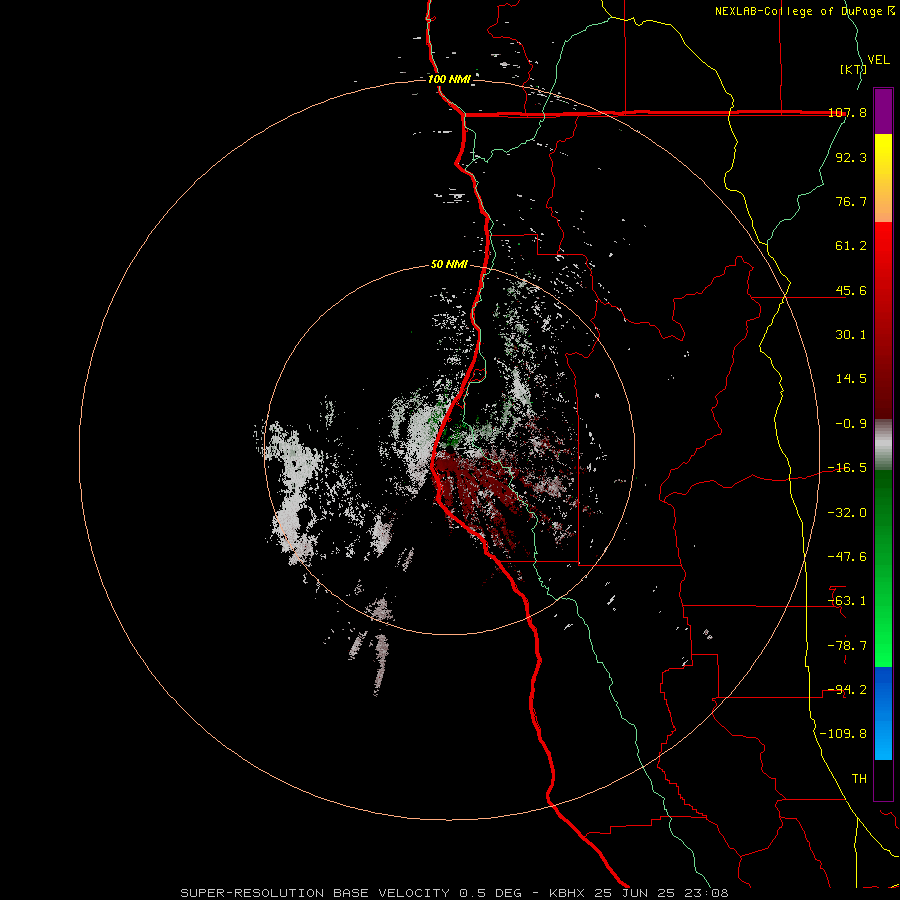Click the 45.6 value on velocity scale
The width and height of the screenshot is (900, 900).
851,290
